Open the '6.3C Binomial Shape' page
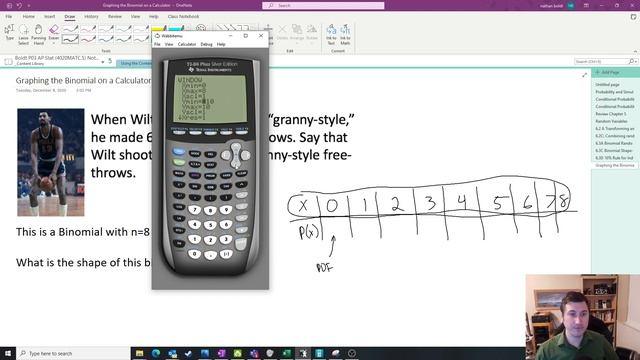This screenshot has width=640, height=360. 613,151
